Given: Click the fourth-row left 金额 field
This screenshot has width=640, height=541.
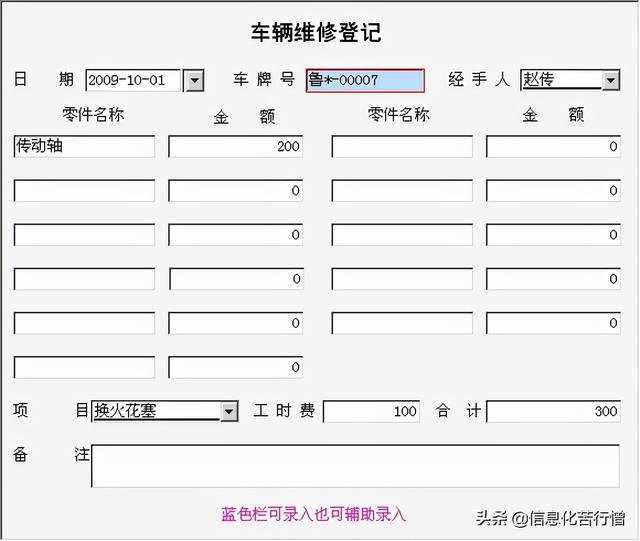Looking at the screenshot, I should (x=236, y=279).
